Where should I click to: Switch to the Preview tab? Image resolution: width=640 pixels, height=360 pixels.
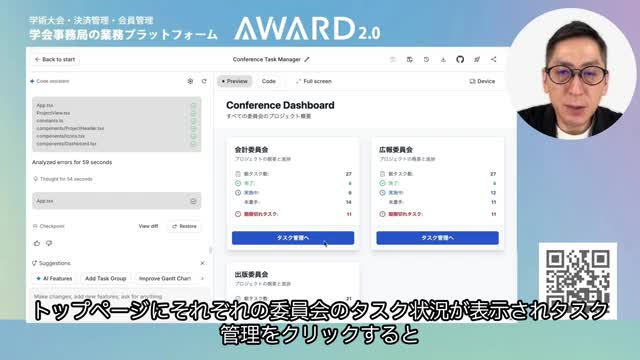click(235, 81)
